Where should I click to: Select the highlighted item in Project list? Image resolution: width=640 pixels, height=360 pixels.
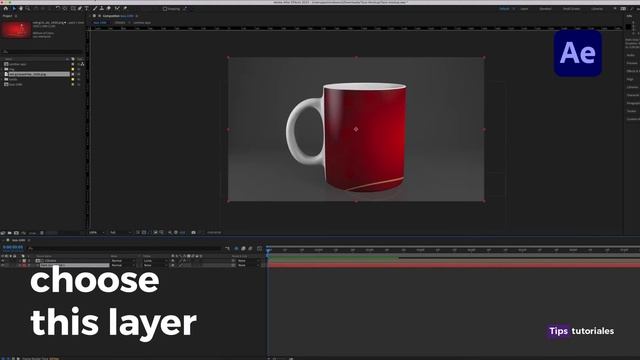tap(38, 74)
